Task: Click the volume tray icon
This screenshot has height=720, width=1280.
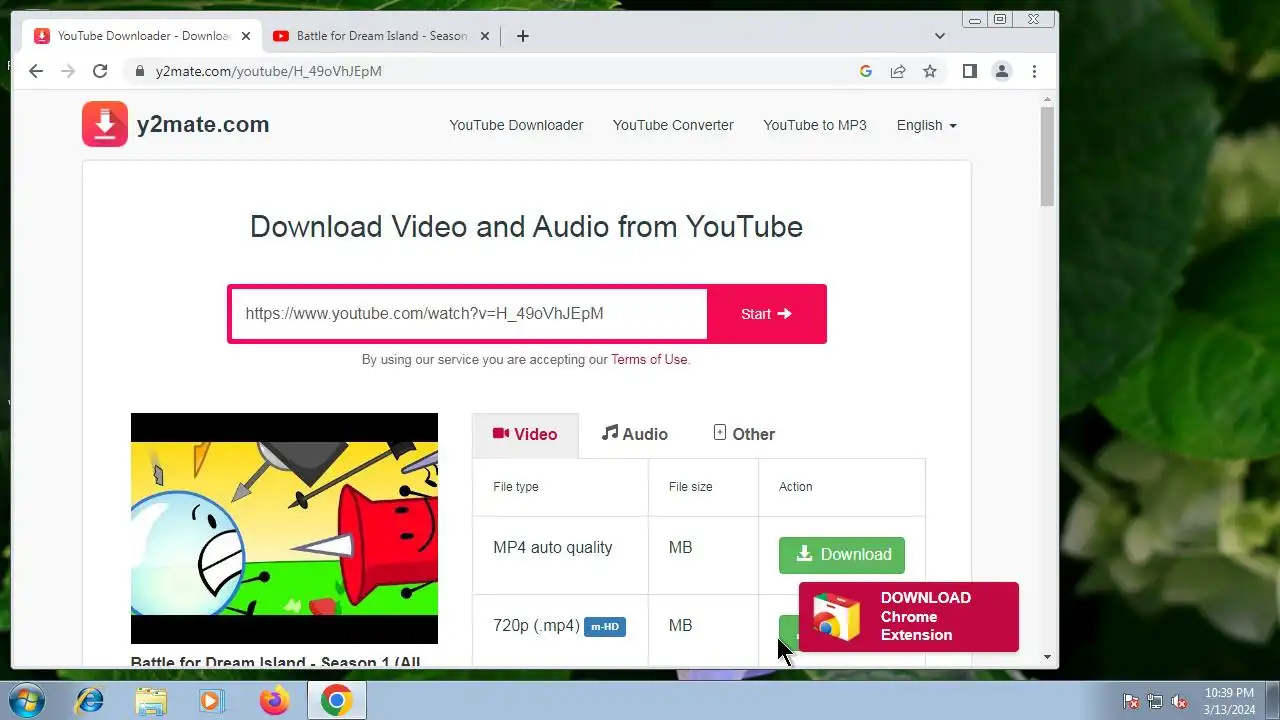Action: click(x=1179, y=701)
